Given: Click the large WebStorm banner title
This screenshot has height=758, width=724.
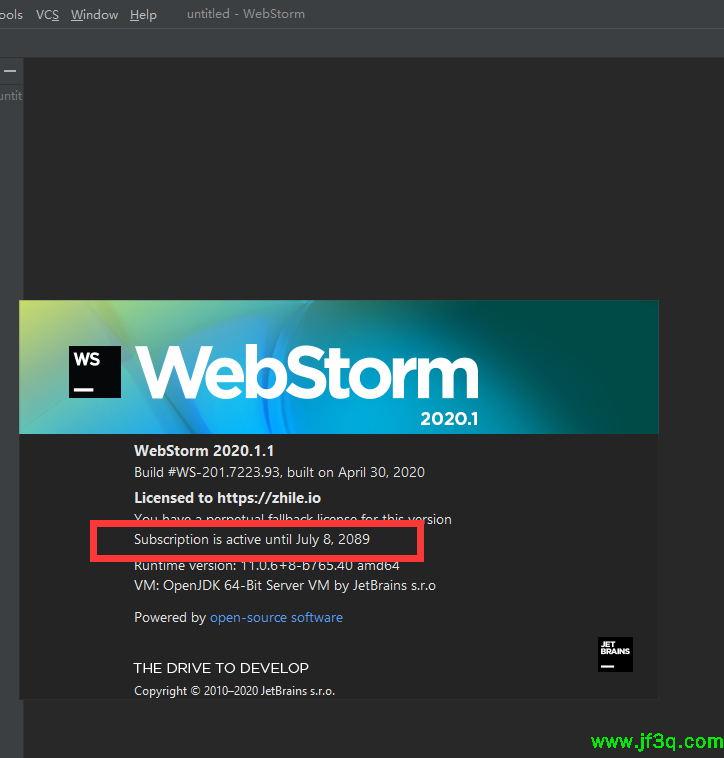Looking at the screenshot, I should click(307, 373).
